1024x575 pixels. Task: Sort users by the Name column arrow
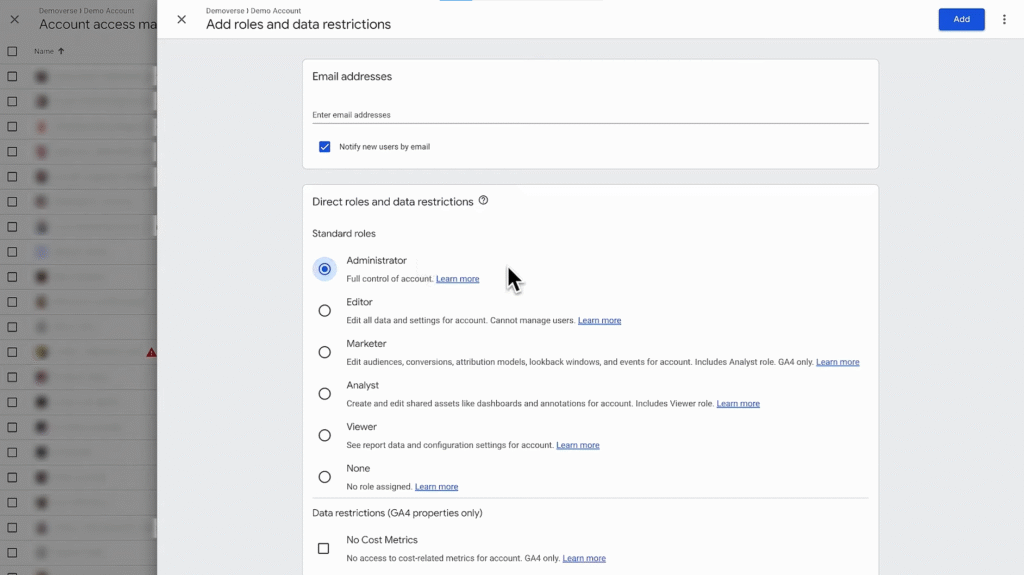(x=61, y=51)
